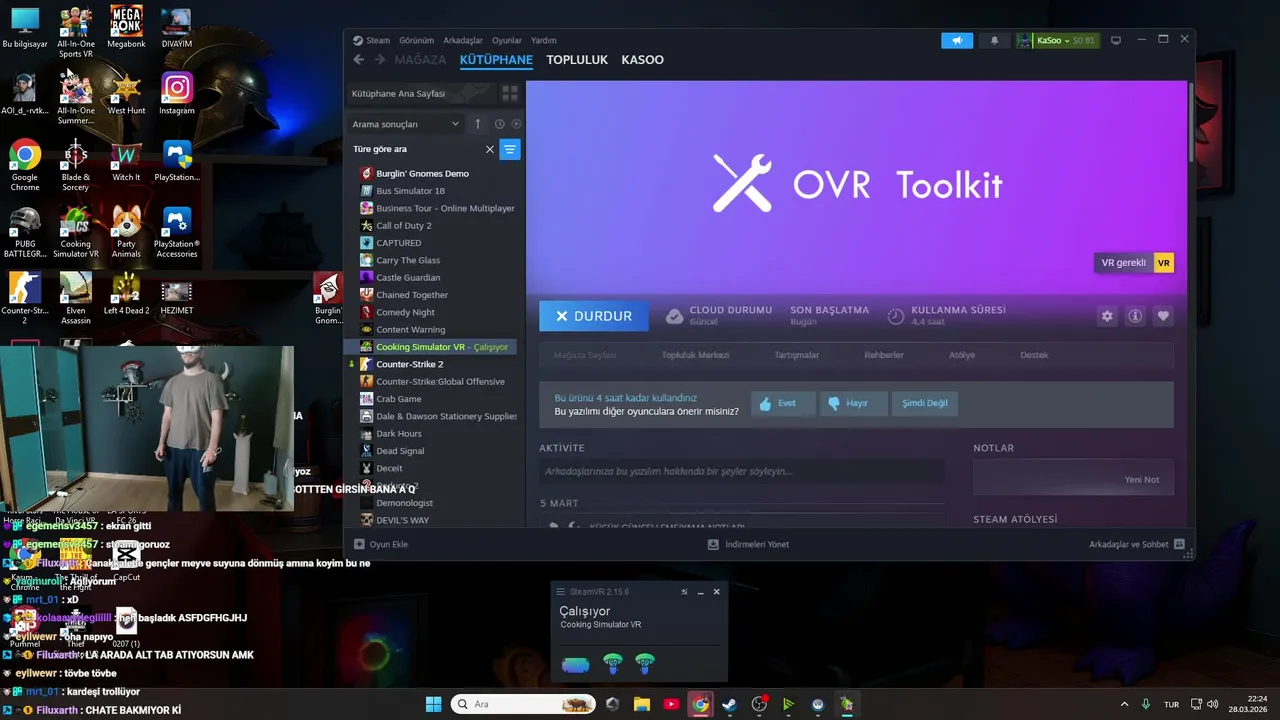Open the KaSoo account dropdown
Image resolution: width=1280 pixels, height=720 pixels.
pyautogui.click(x=1057, y=40)
